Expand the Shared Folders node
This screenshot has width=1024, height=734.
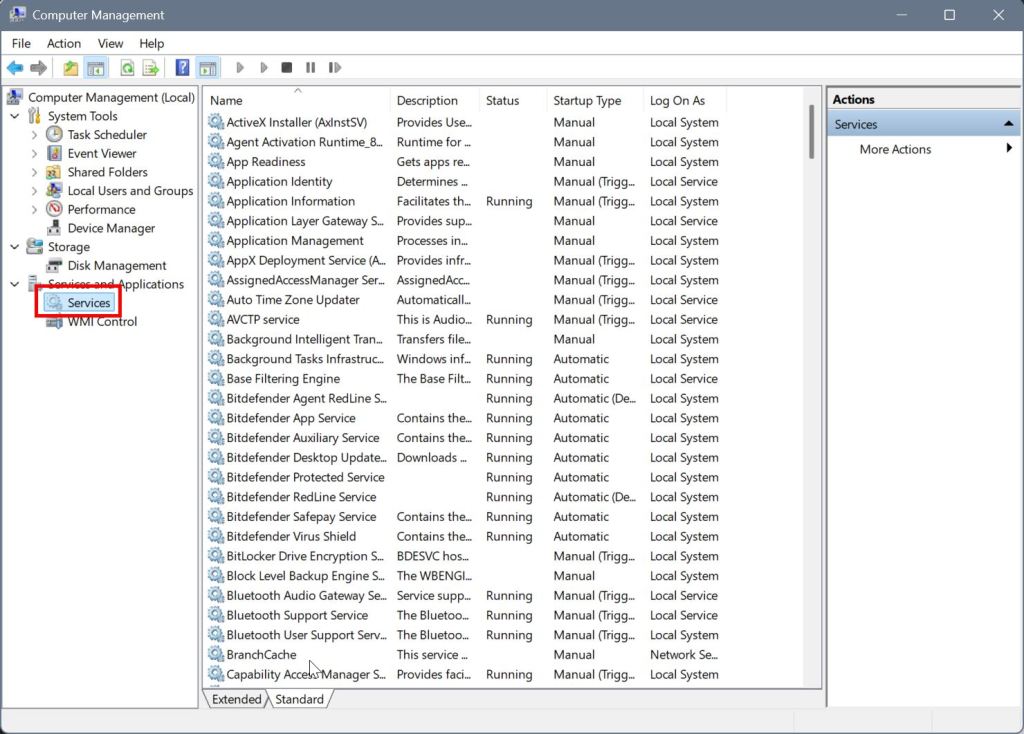pos(35,172)
